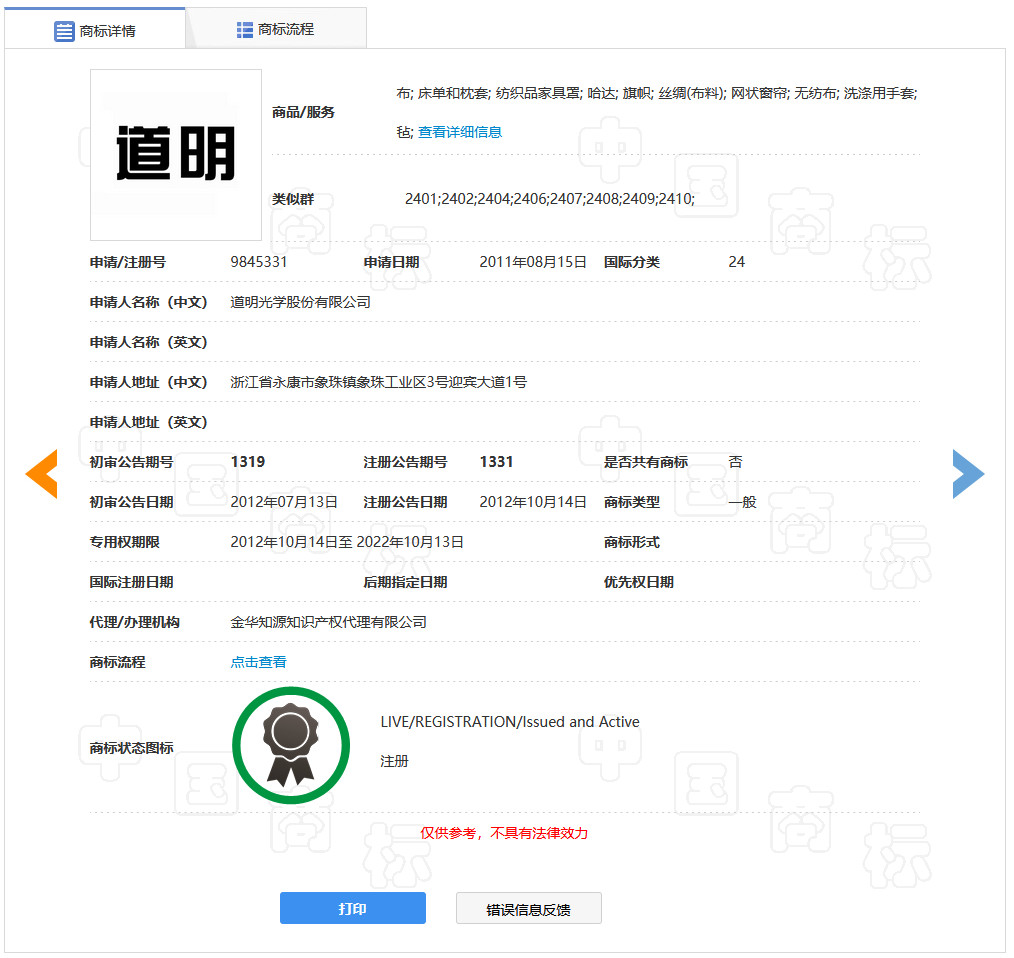
Task: Select the 道明 trademark image
Action: (x=175, y=155)
